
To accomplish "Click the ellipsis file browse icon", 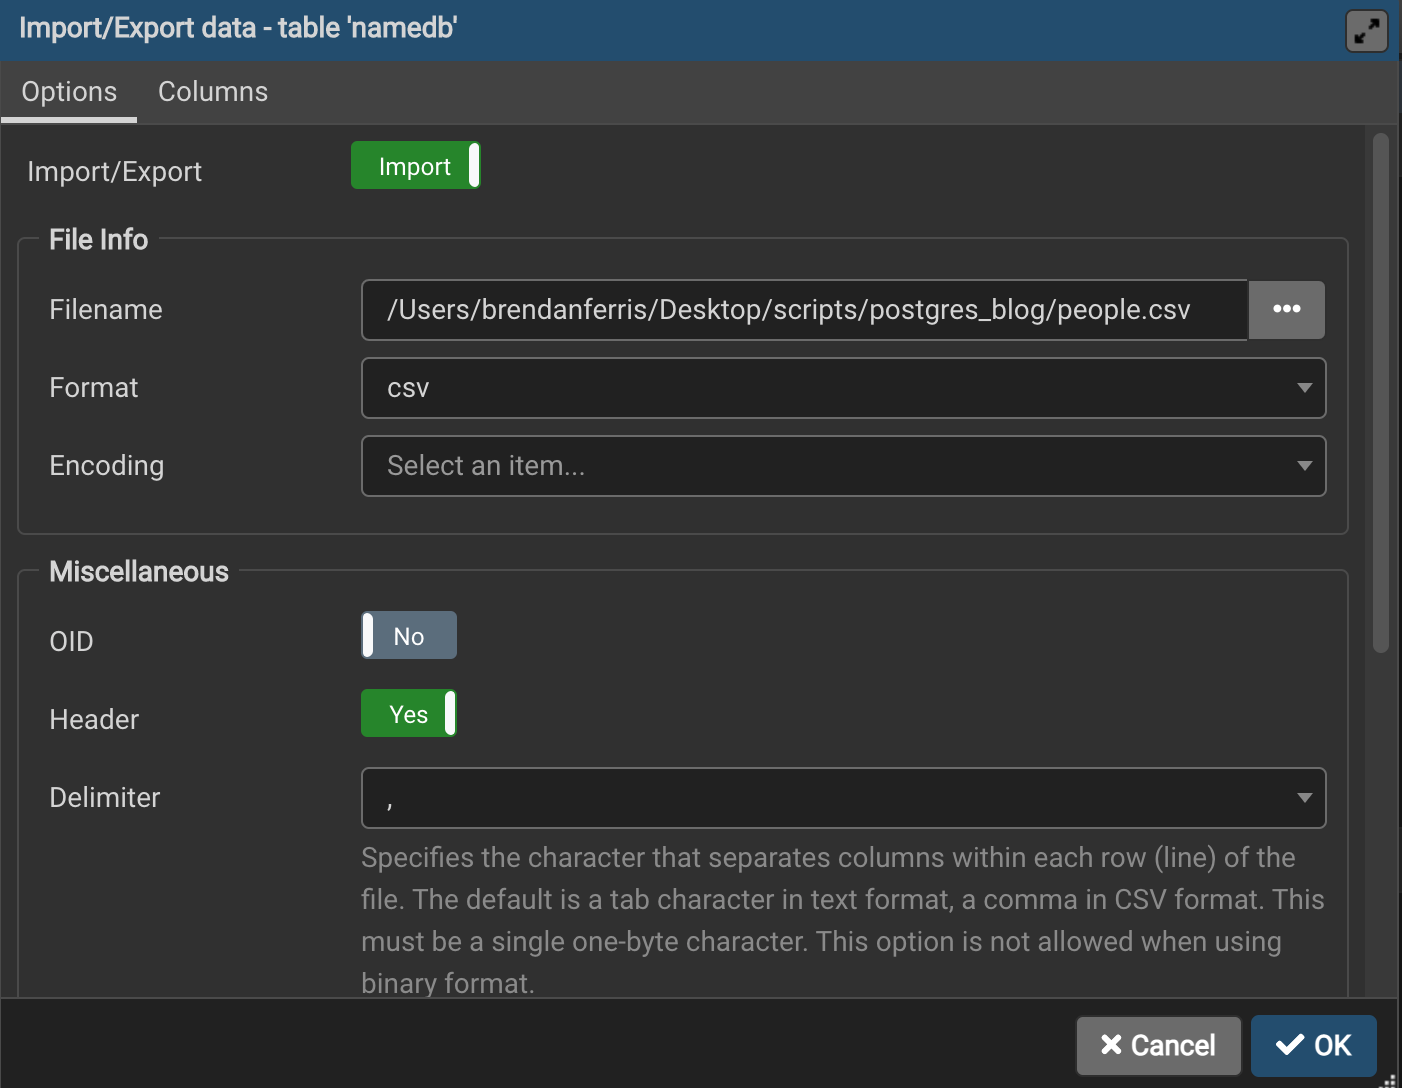I will point(1286,310).
